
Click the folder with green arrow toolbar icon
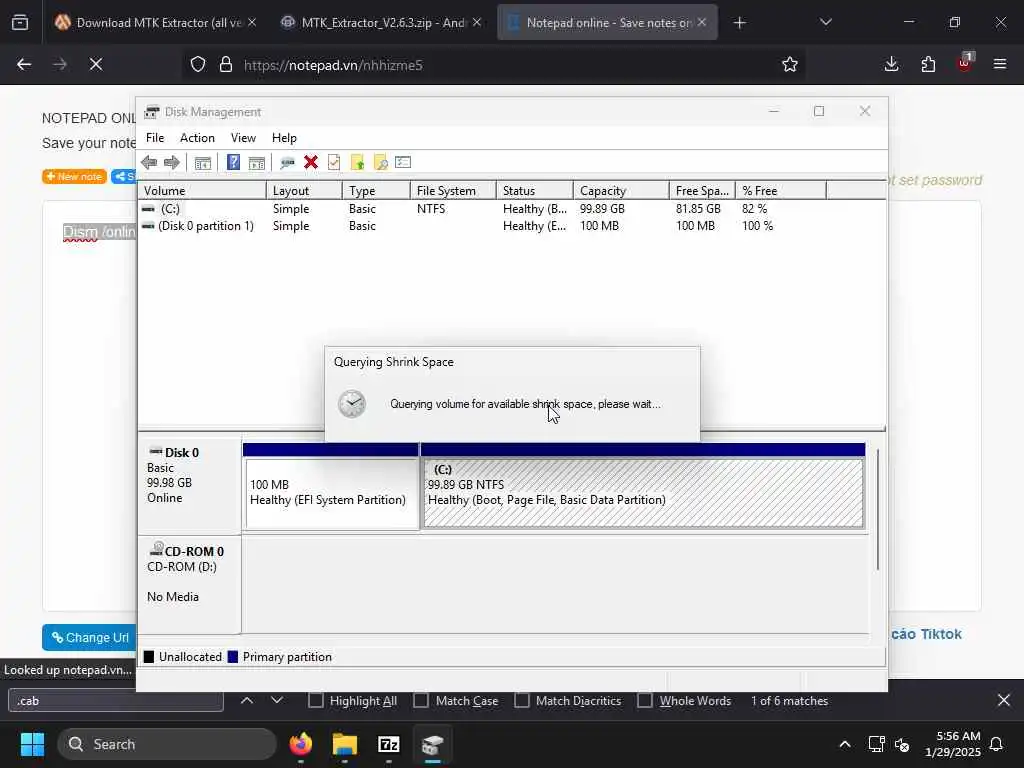point(357,163)
